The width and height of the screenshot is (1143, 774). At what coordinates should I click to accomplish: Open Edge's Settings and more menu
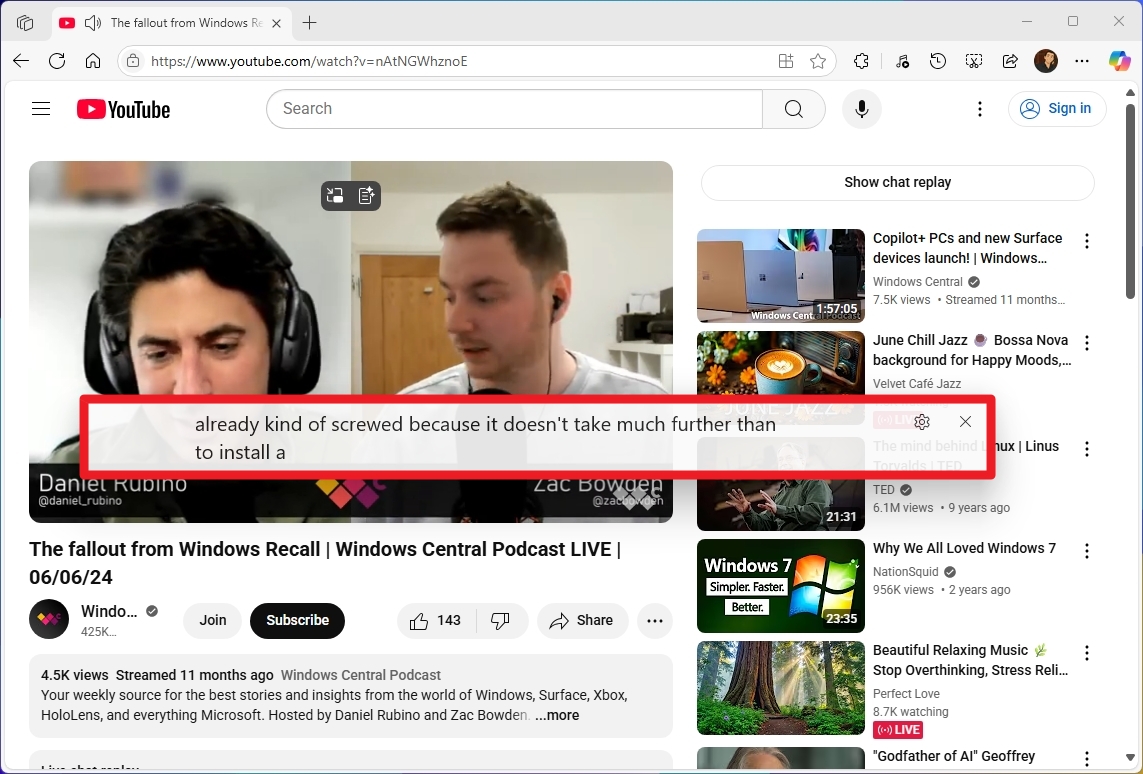[1082, 61]
